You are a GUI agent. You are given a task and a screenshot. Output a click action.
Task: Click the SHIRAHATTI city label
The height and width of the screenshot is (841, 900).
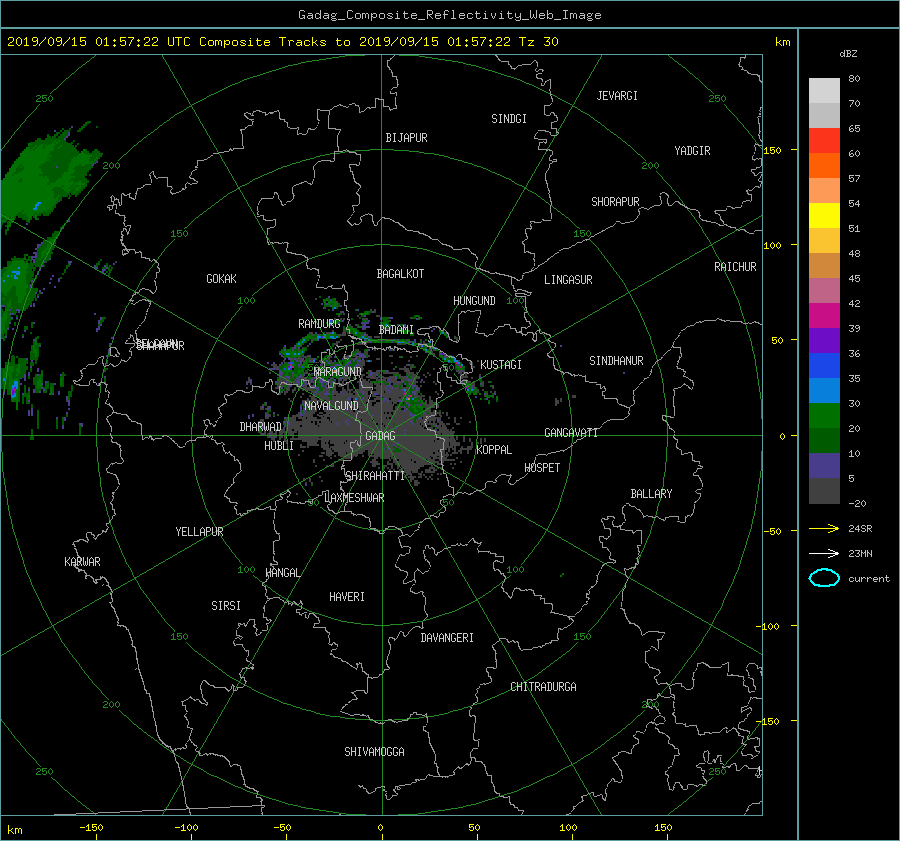375,476
